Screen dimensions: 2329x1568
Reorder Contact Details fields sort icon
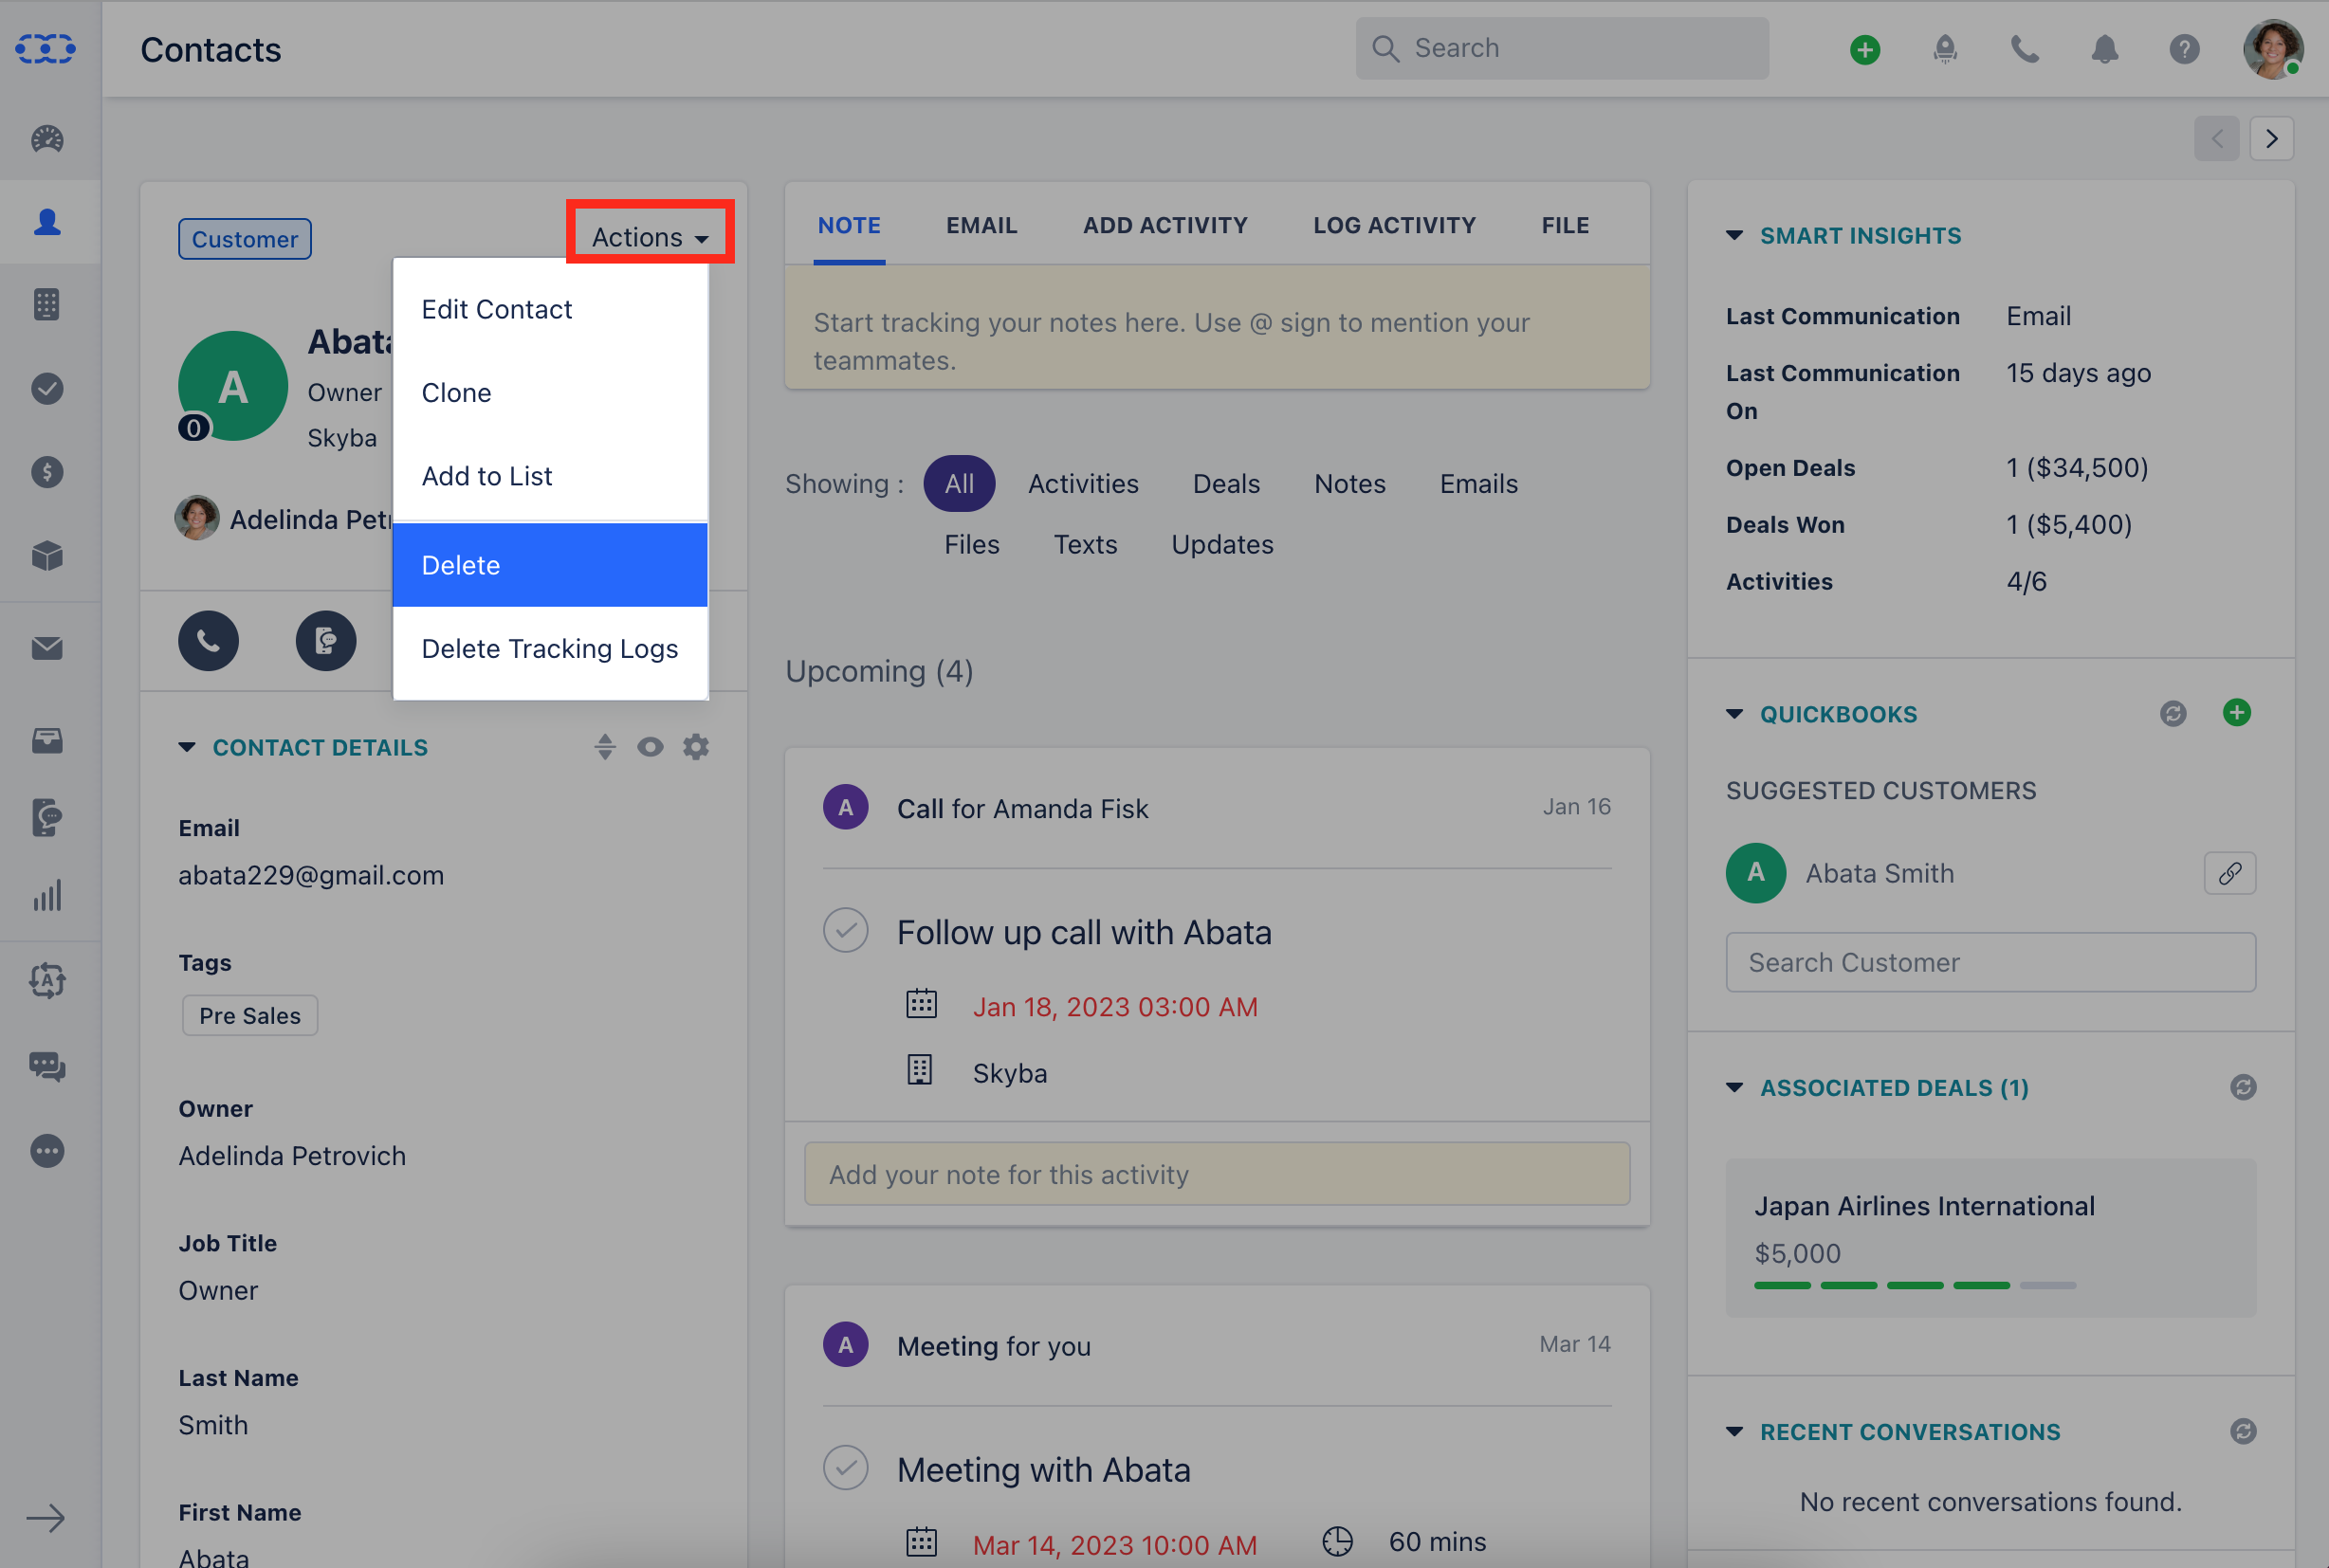[x=604, y=747]
